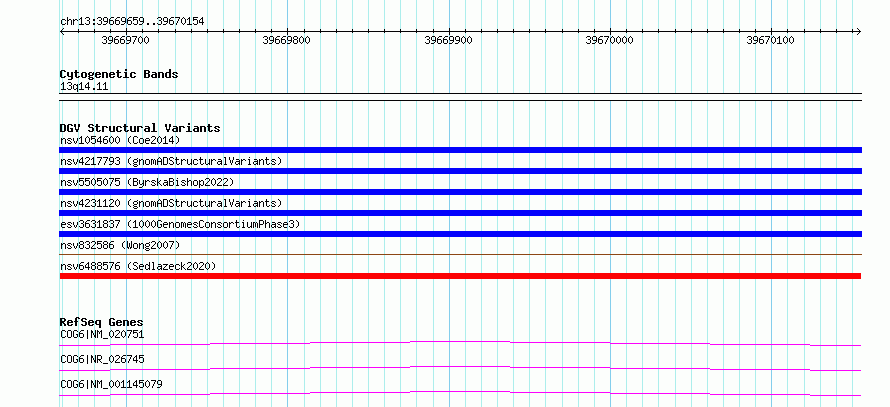
Task: Click the blue bar under nsv5505075
Action: [x=460, y=192]
